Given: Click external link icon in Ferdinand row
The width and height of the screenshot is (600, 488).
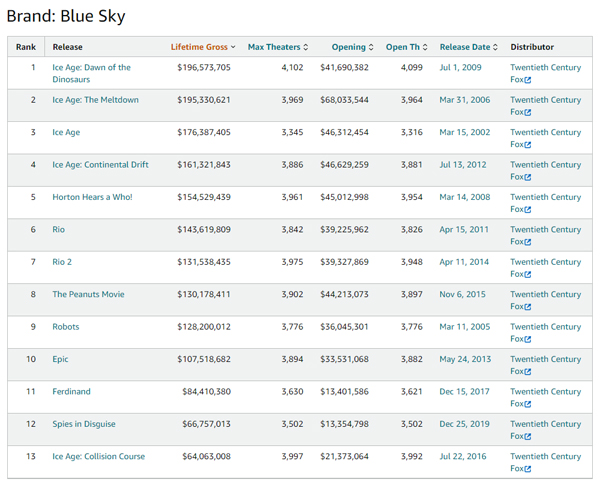Looking at the screenshot, I should 528,404.
